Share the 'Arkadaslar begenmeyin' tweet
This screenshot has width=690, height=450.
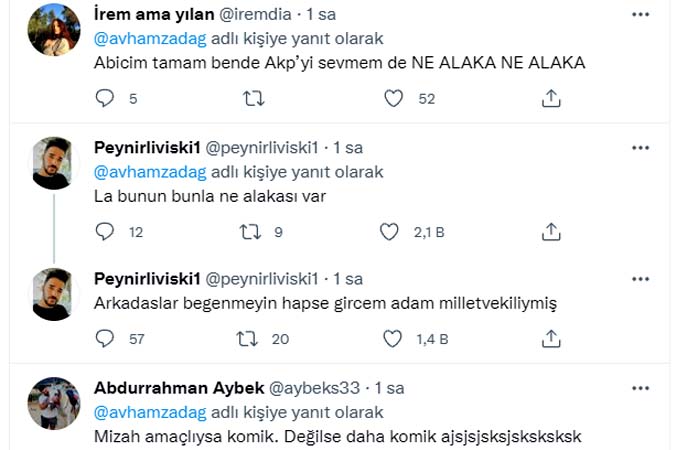click(x=550, y=339)
